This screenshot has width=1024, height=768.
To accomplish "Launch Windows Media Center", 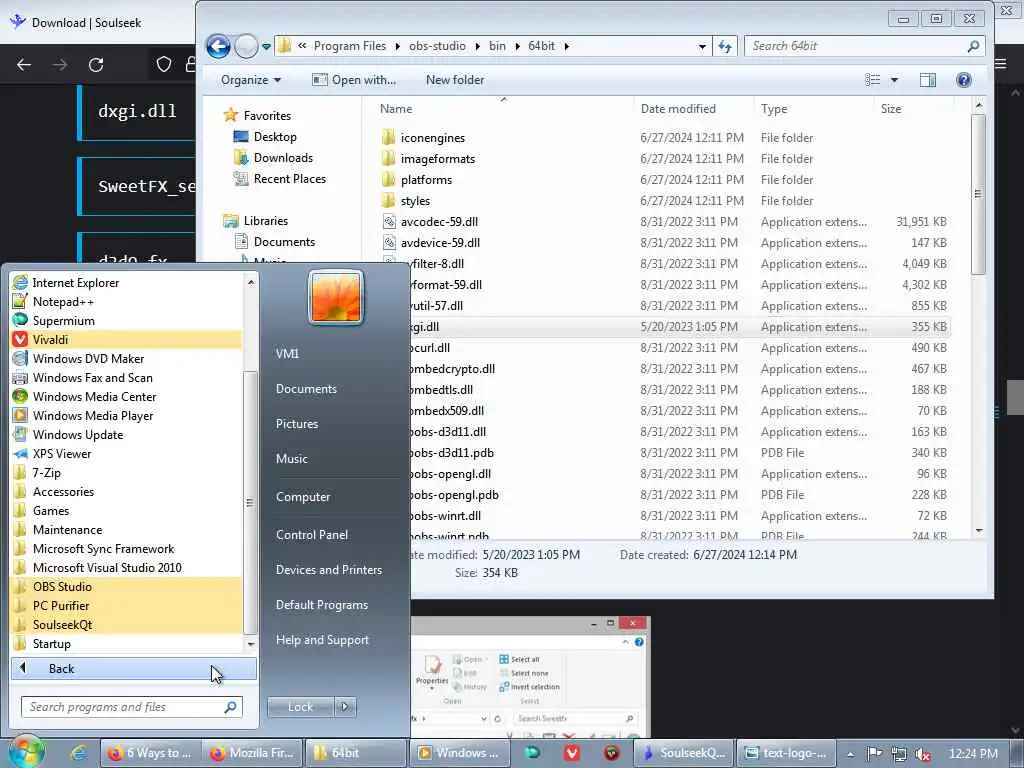I will [x=127, y=396].
